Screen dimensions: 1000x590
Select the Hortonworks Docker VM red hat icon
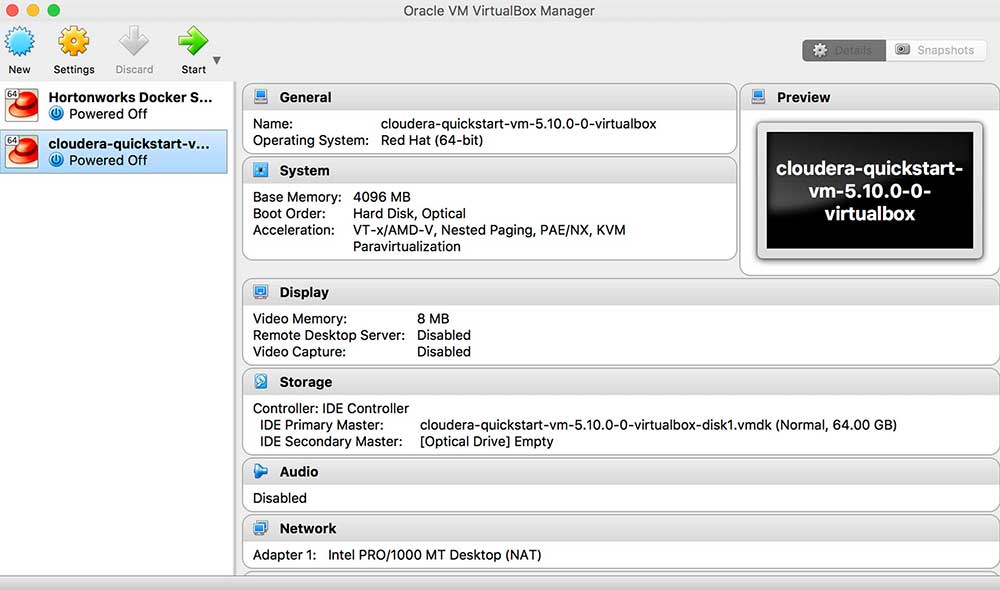click(22, 105)
